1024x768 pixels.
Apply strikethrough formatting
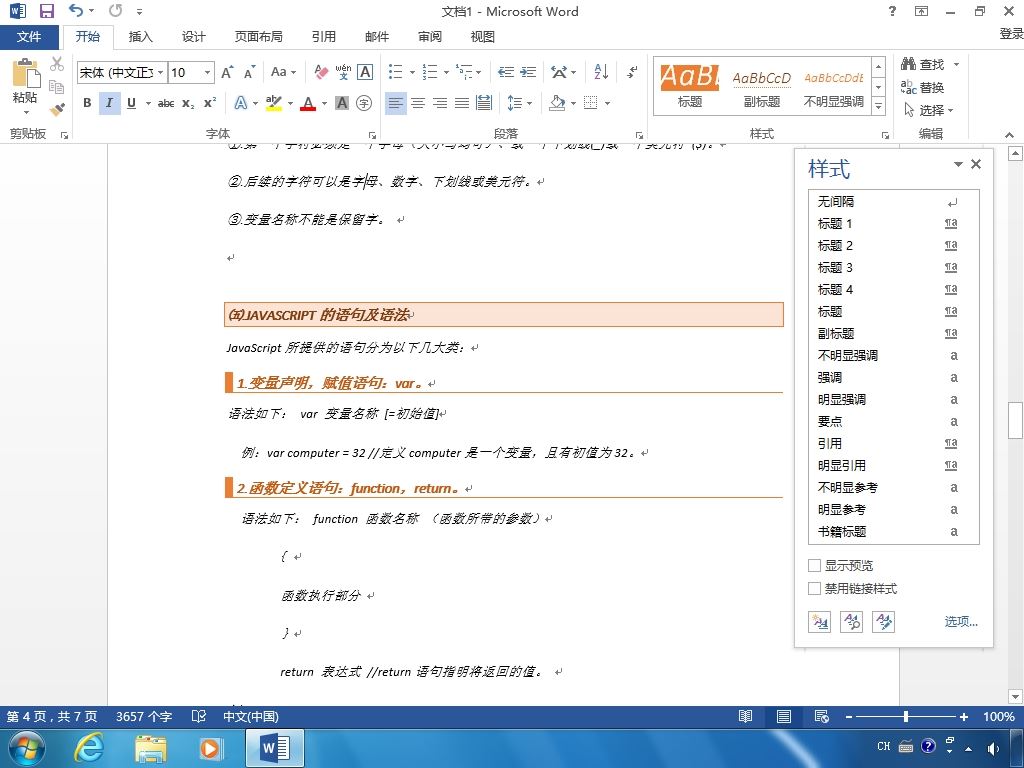pyautogui.click(x=166, y=103)
